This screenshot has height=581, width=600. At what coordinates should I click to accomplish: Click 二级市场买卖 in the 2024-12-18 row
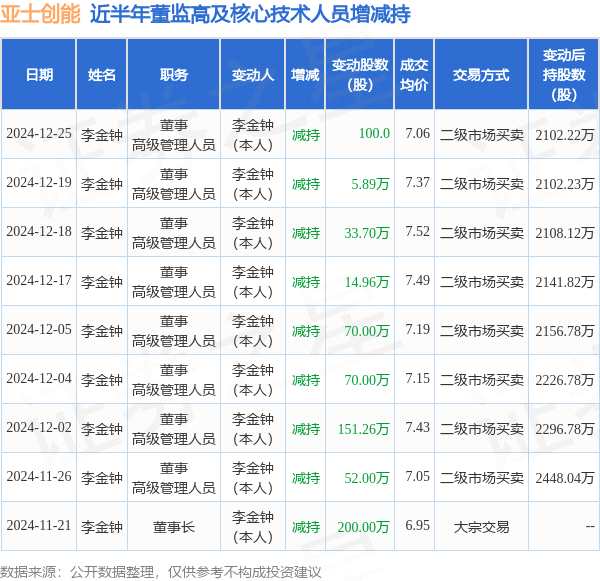click(481, 233)
